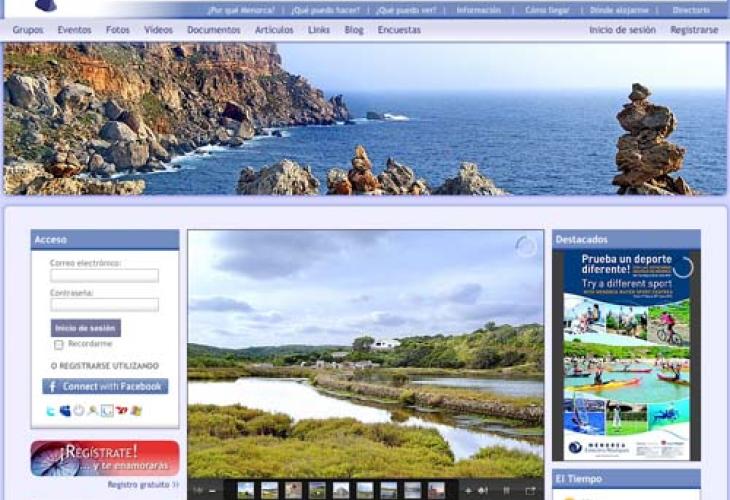This screenshot has height=500, width=730.
Task: Expand the Información top menu
Action: [x=478, y=10]
